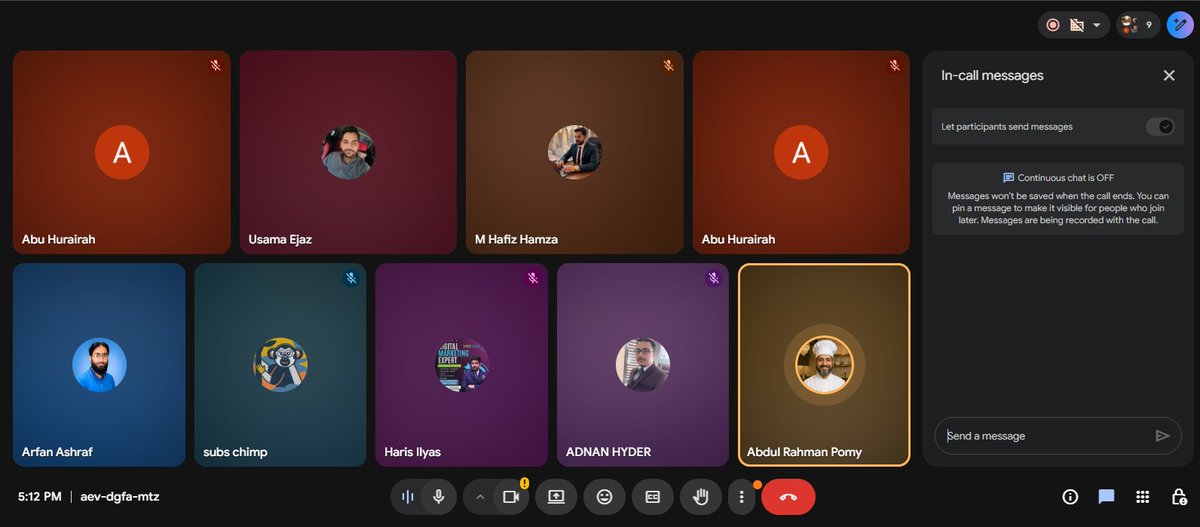1200x527 pixels.
Task: Mute the microphone in bottom toolbar
Action: 437,496
